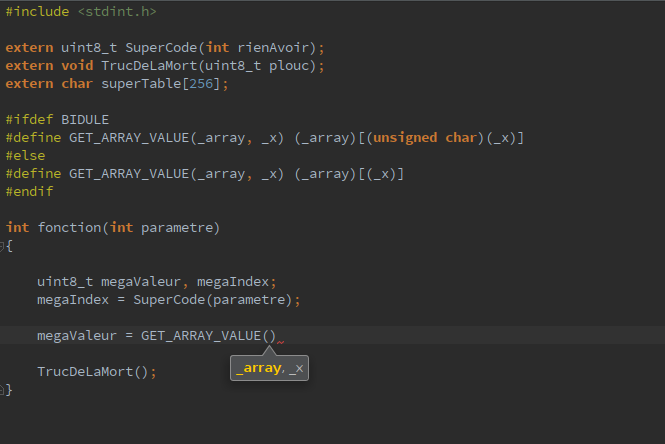This screenshot has height=444, width=665.
Task: Click the _x parameter in the tooltip
Action: click(296, 369)
